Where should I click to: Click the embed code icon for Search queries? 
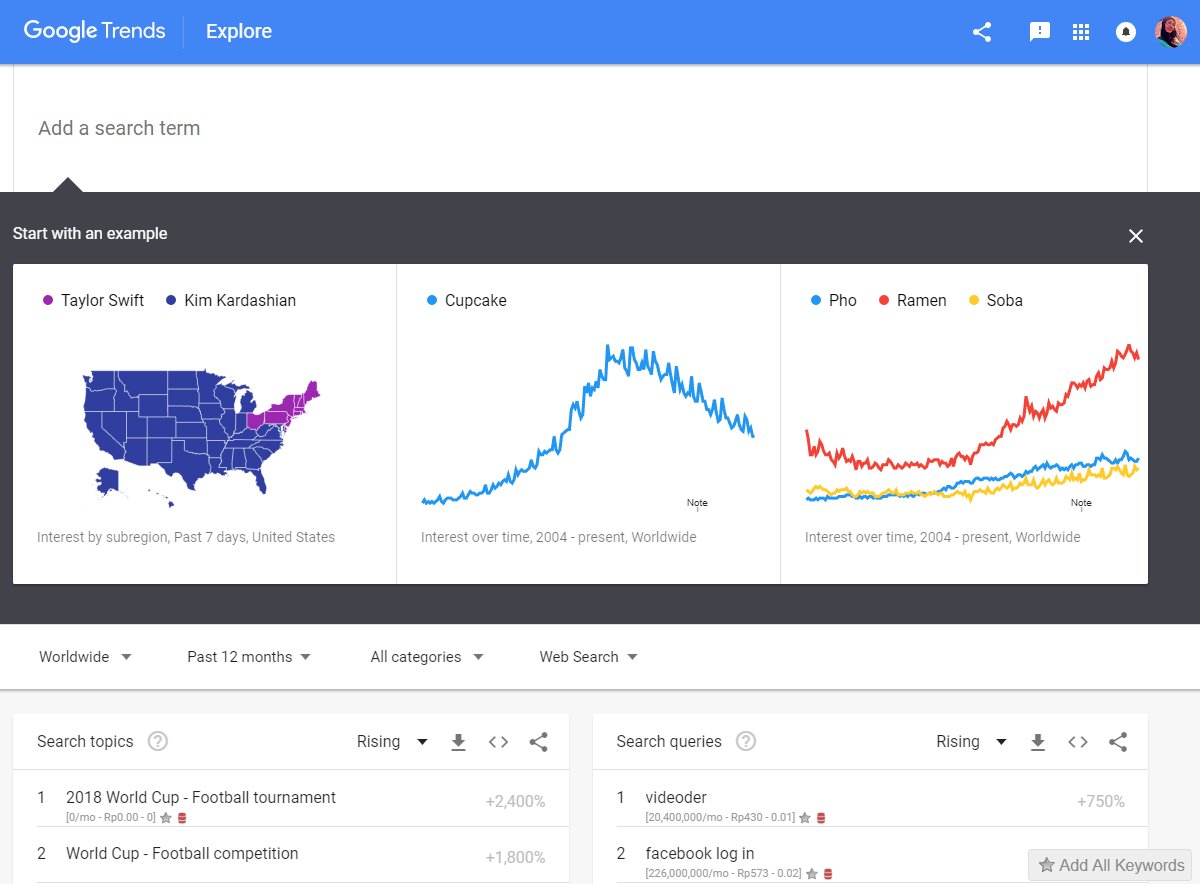click(x=1077, y=742)
